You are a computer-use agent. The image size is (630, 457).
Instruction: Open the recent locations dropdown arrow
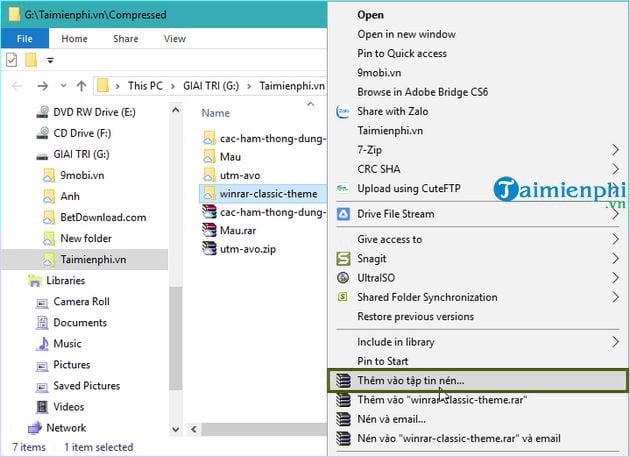[63, 86]
